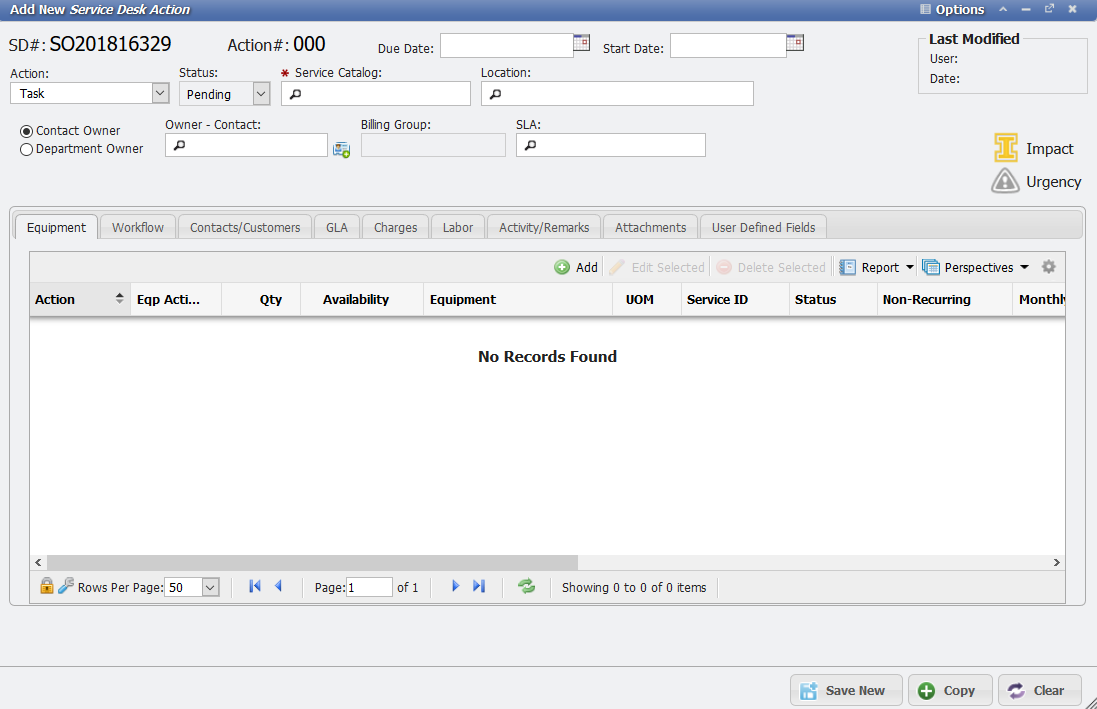Image resolution: width=1097 pixels, height=709 pixels.
Task: Click the Equipment column header
Action: 518,300
